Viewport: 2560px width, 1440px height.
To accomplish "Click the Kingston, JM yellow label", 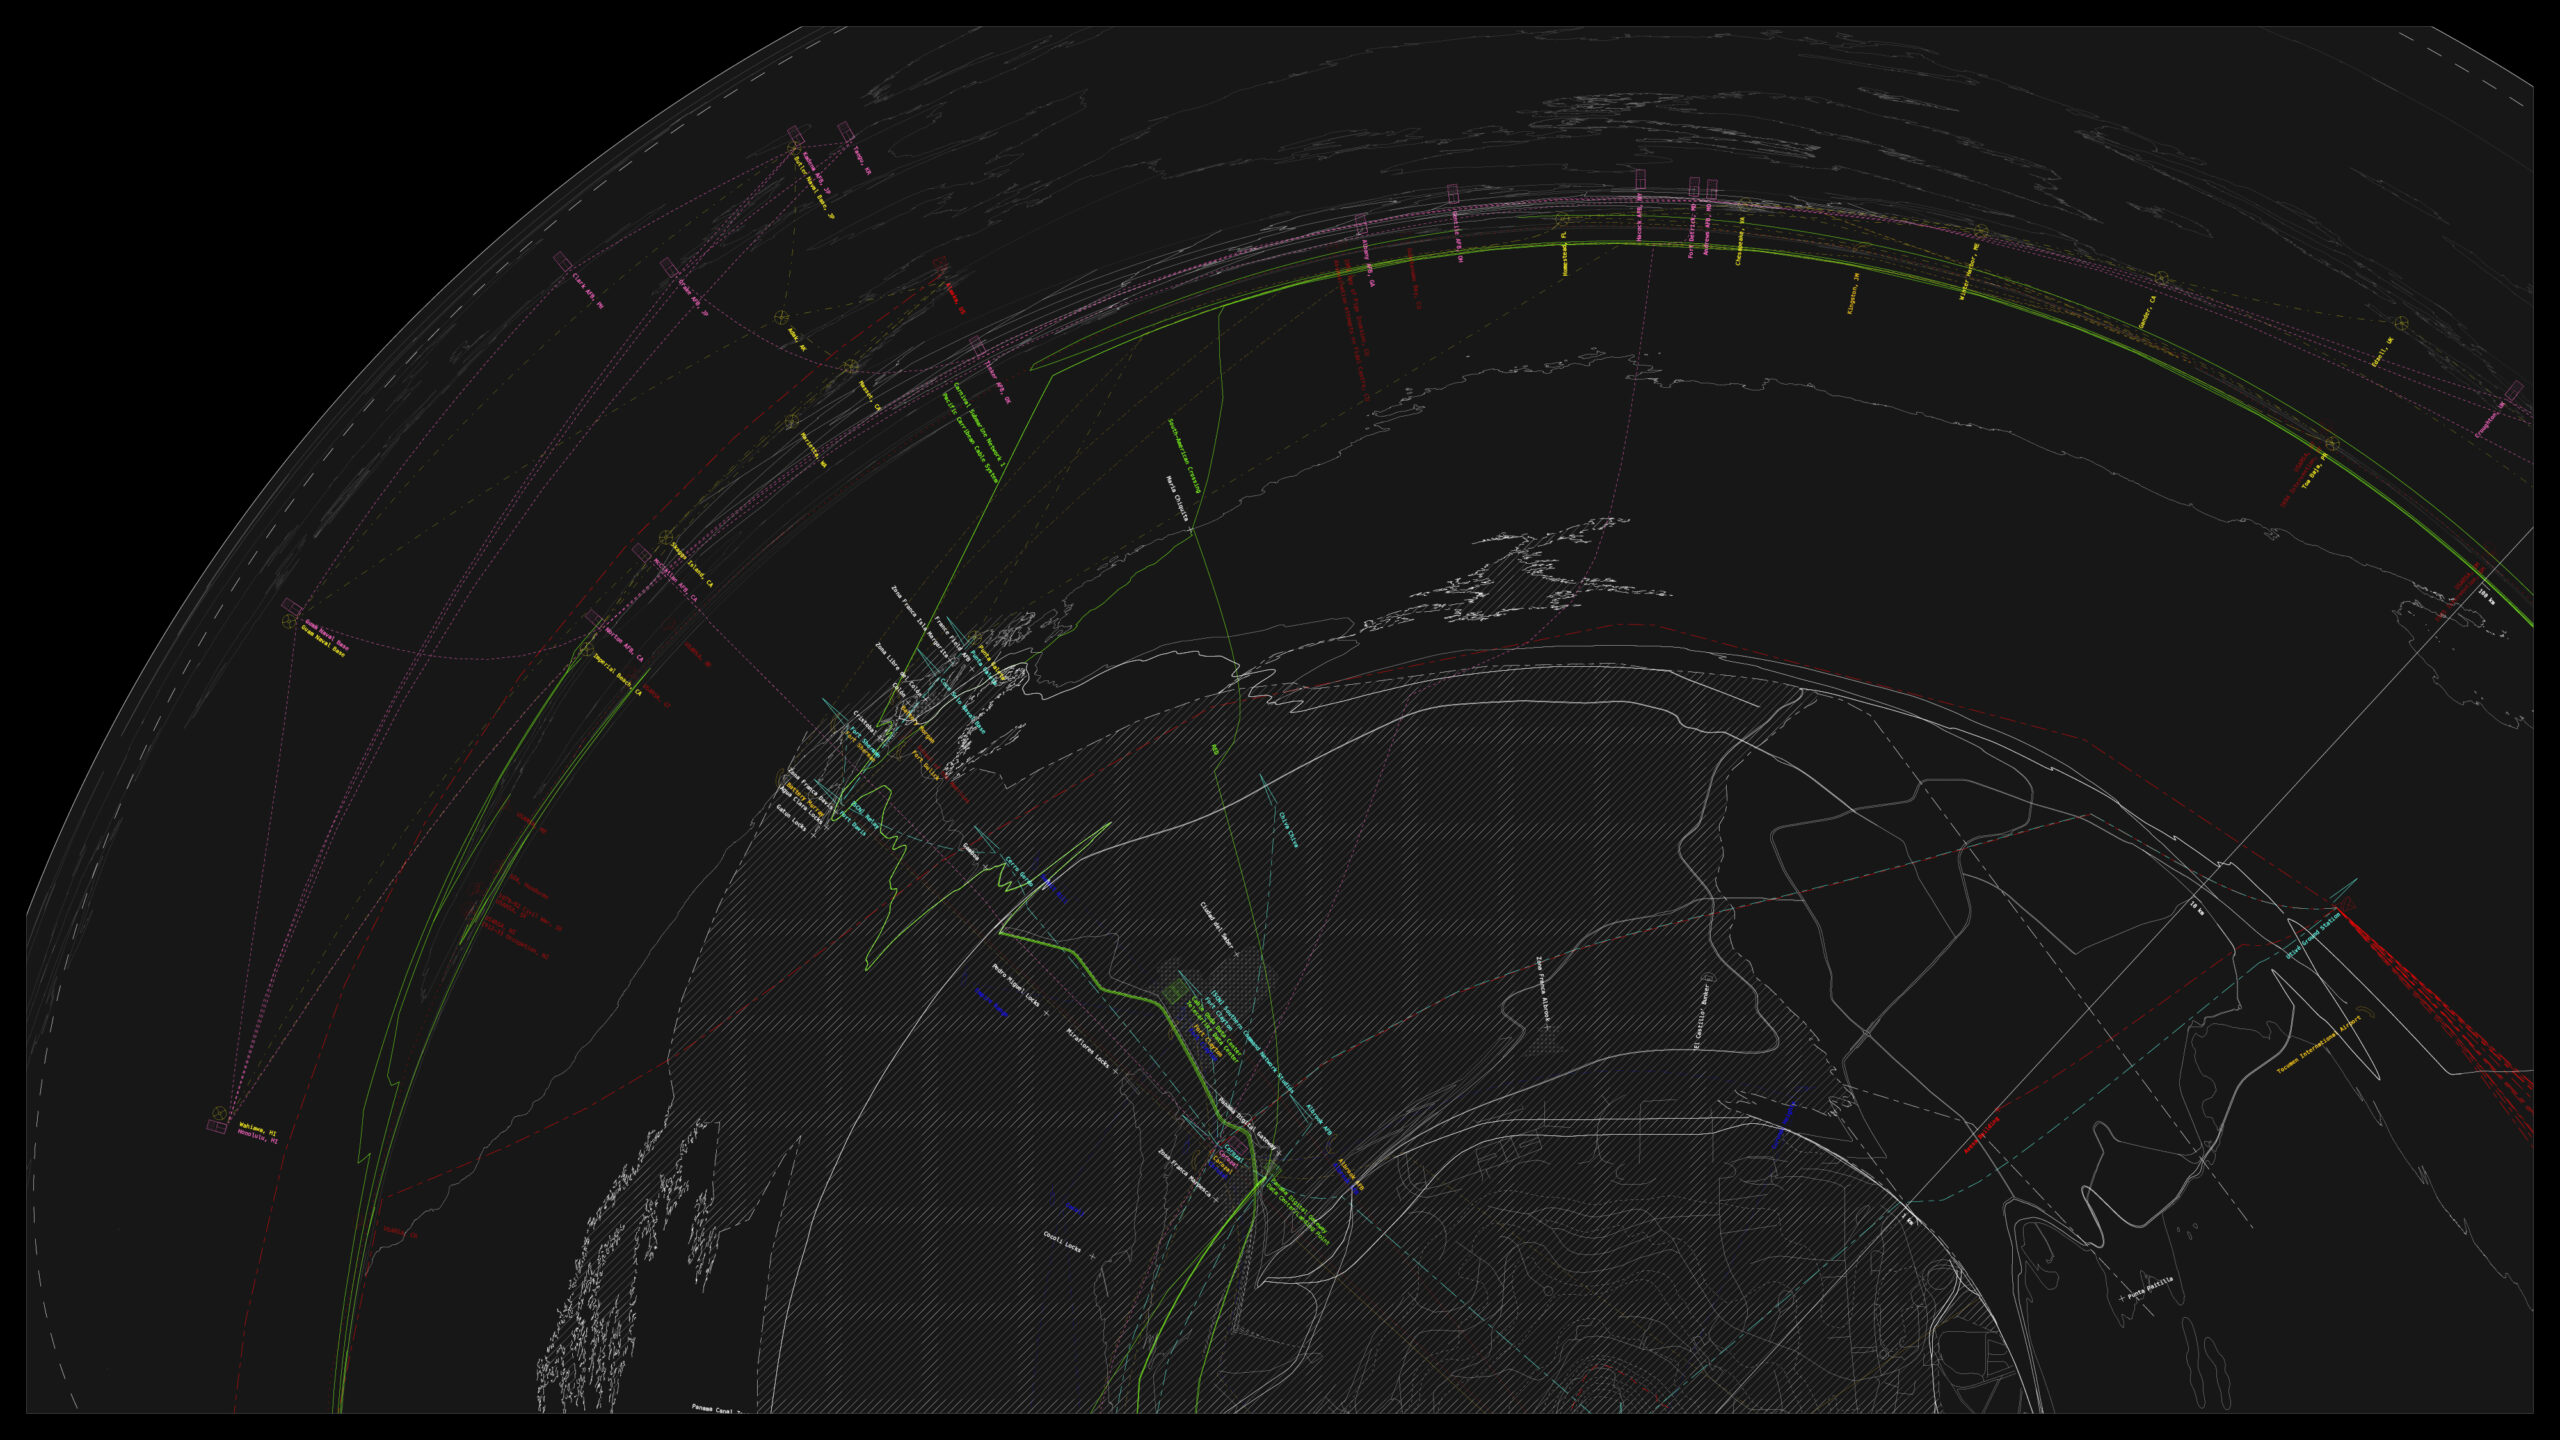I will (x=1853, y=294).
